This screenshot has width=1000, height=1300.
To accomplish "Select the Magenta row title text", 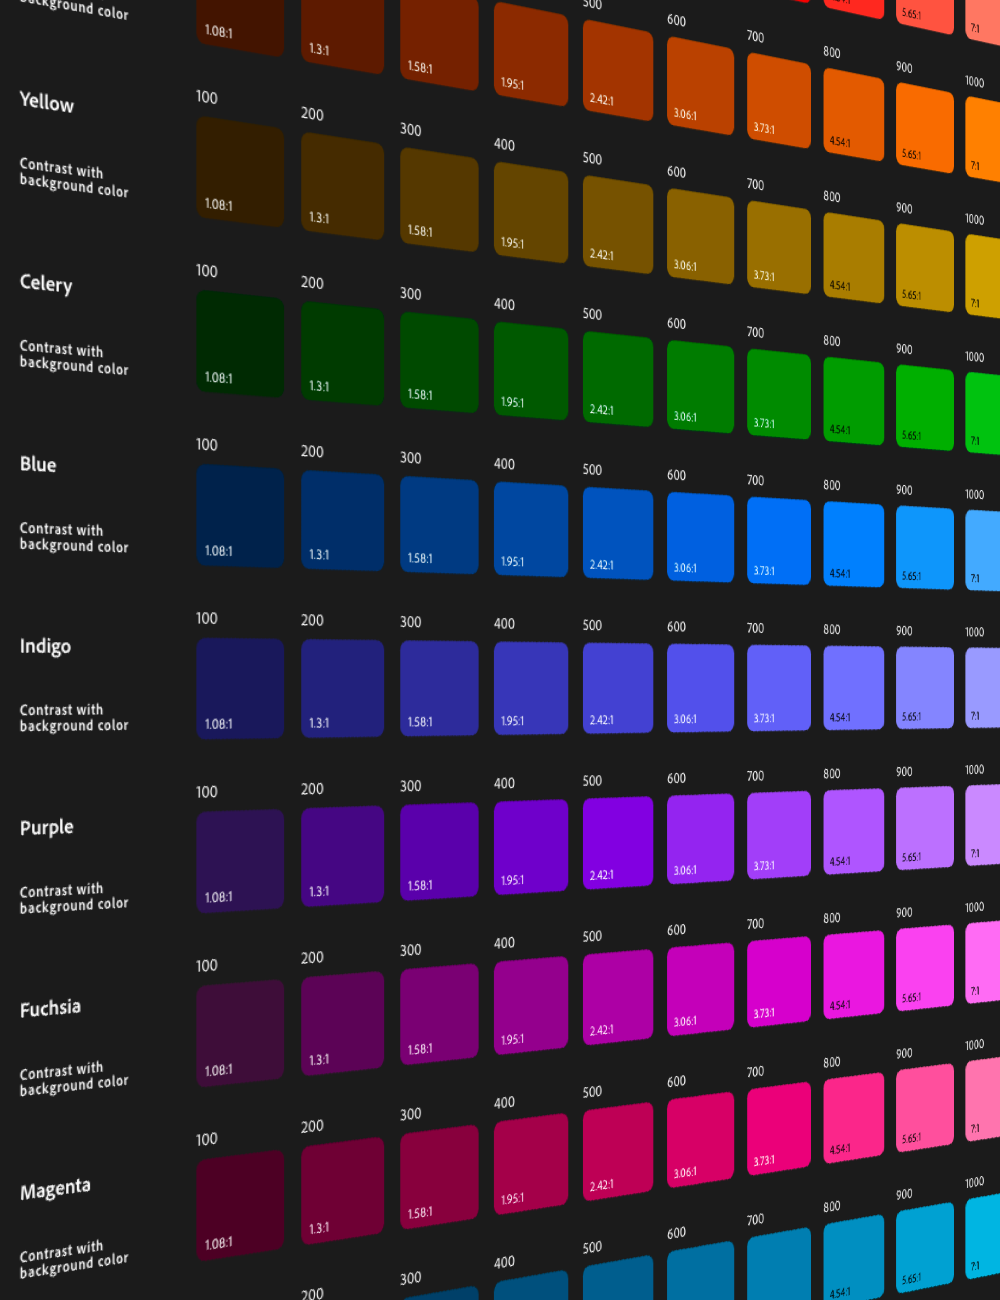I will pyautogui.click(x=55, y=1189).
